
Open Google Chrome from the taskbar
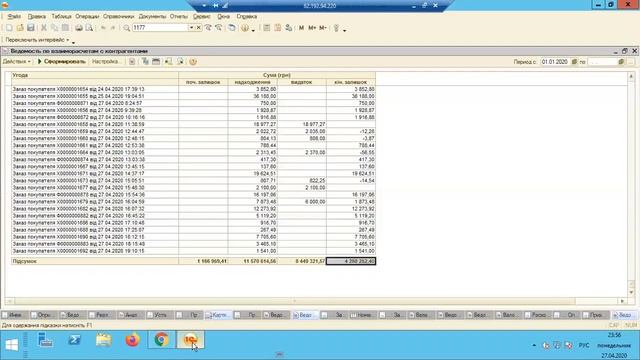pos(161,340)
